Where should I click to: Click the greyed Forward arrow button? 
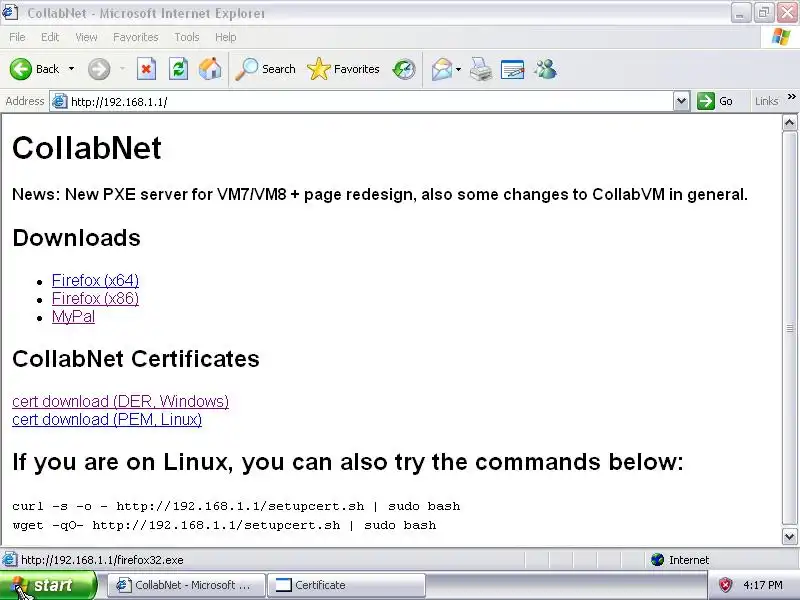[98, 69]
